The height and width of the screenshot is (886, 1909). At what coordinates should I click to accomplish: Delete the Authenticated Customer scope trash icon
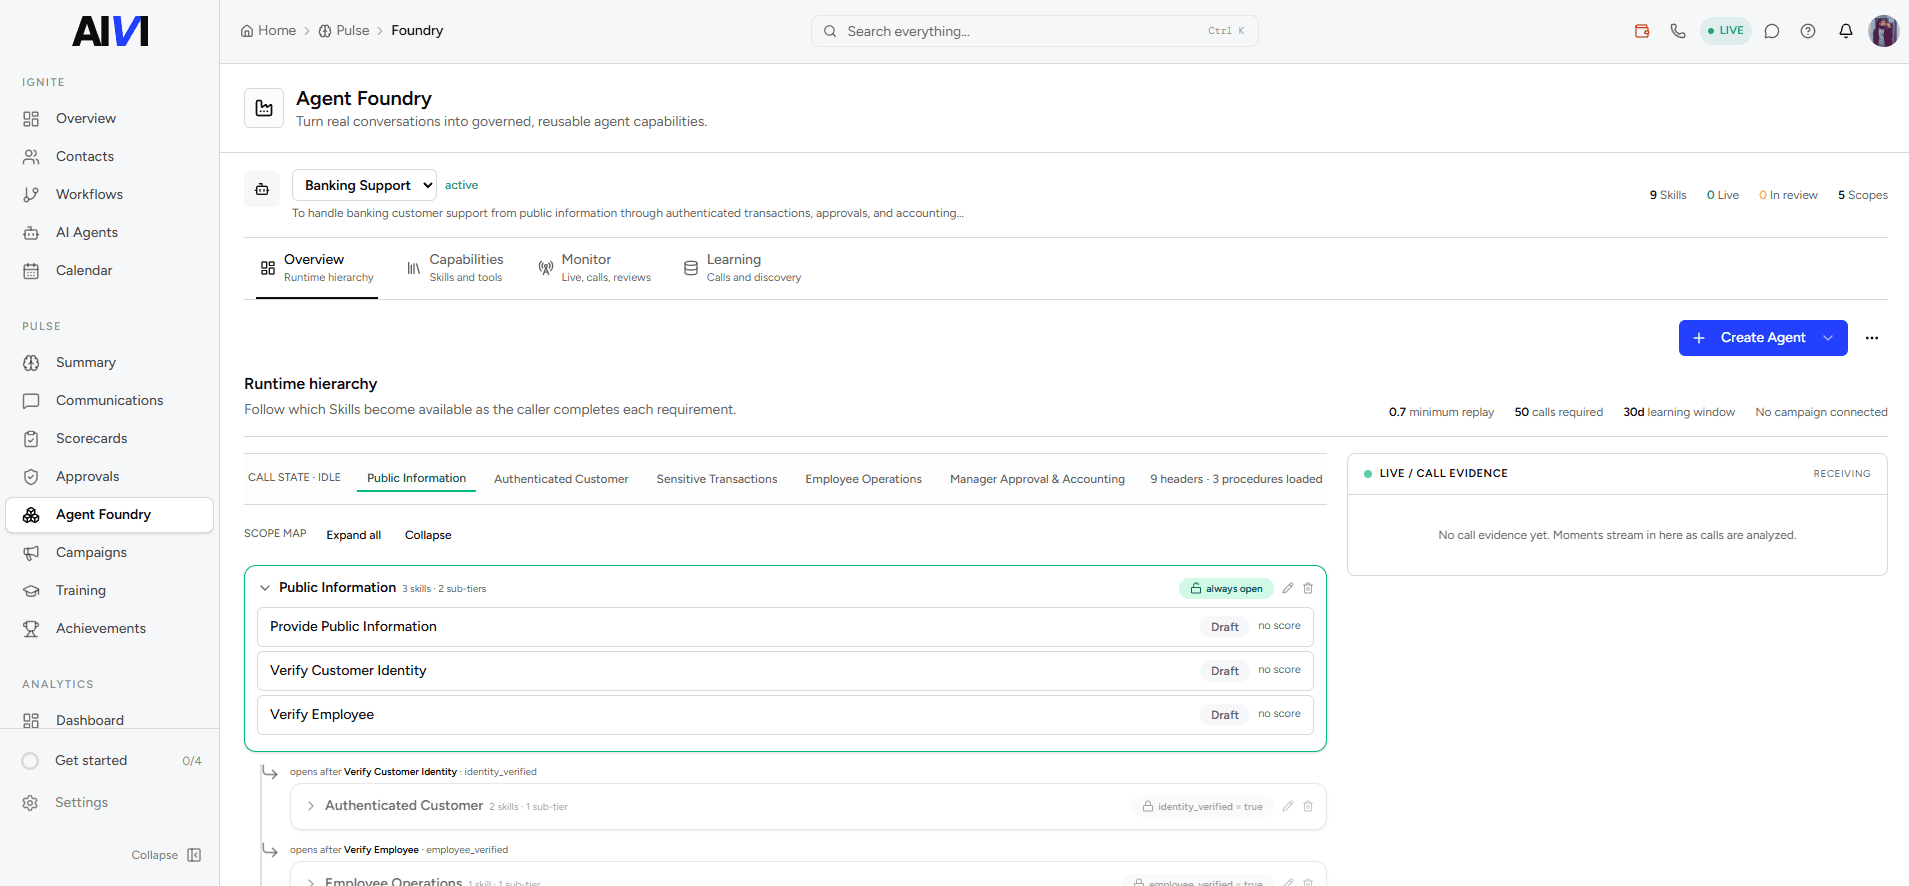1308,806
